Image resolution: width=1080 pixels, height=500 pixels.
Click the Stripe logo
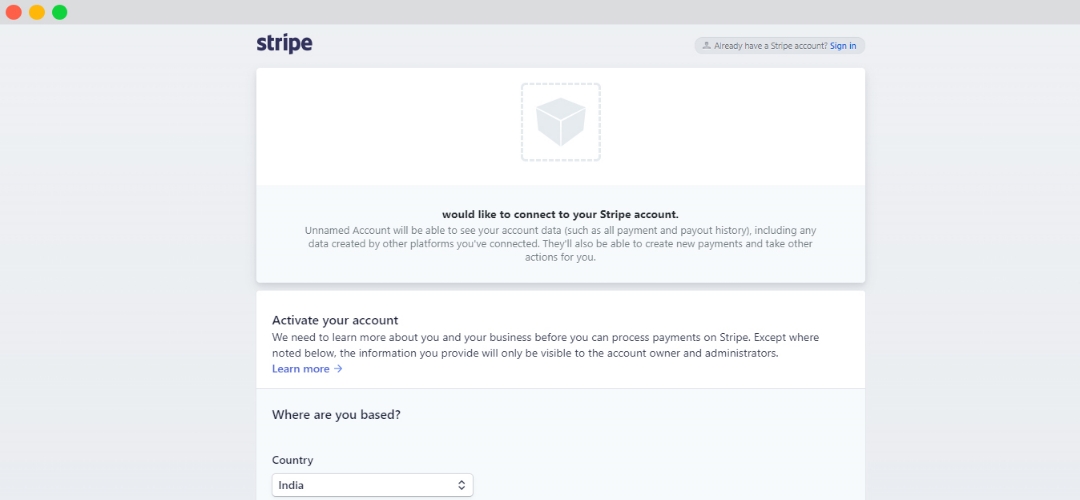pos(284,43)
